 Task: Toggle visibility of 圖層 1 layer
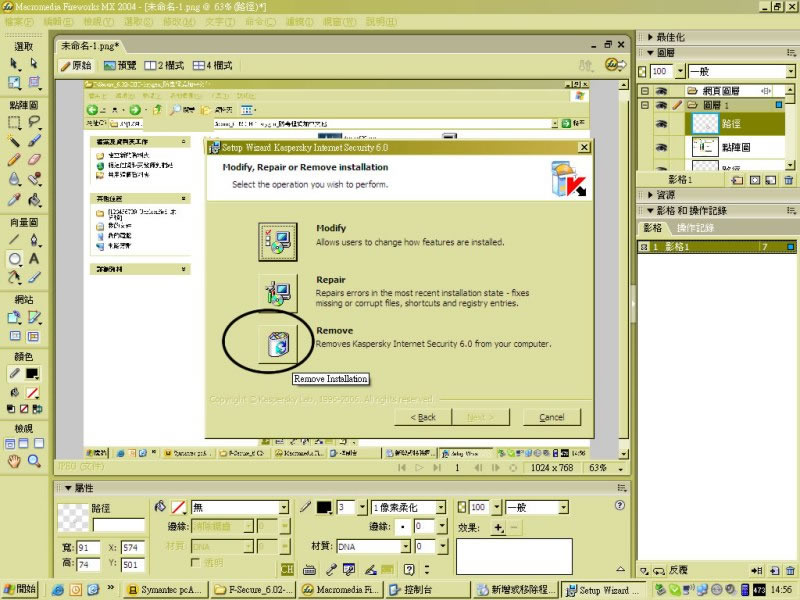[662, 105]
